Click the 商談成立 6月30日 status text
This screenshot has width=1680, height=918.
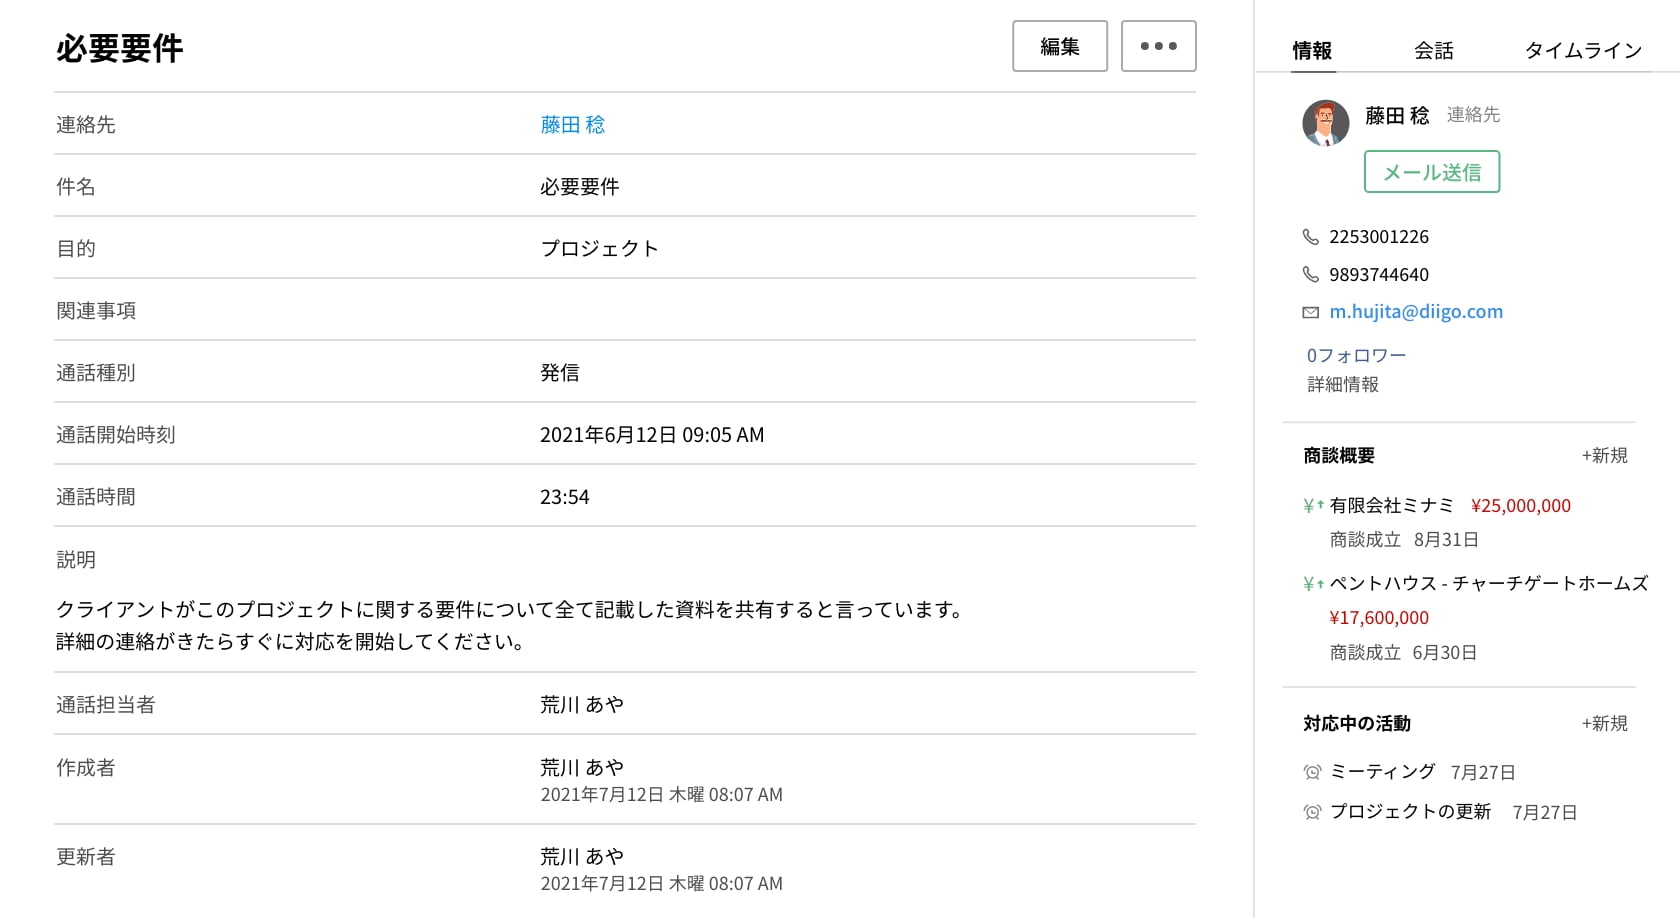point(1403,653)
